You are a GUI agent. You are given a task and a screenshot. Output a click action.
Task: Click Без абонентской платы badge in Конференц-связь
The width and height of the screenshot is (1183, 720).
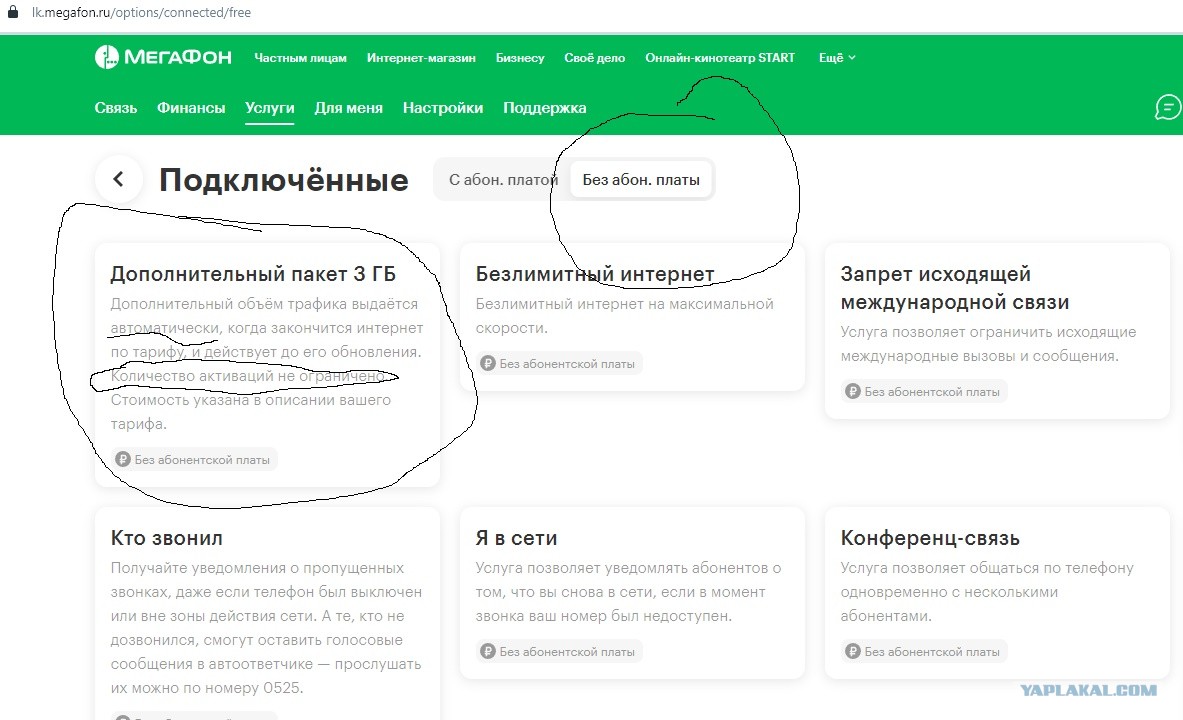924,651
